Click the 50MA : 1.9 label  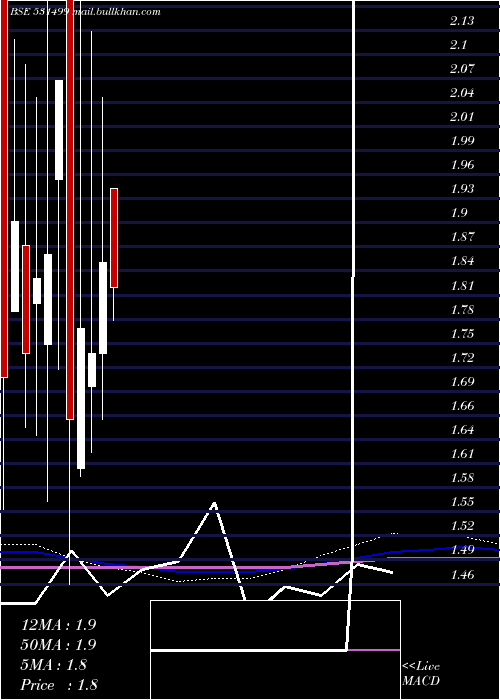(58, 645)
